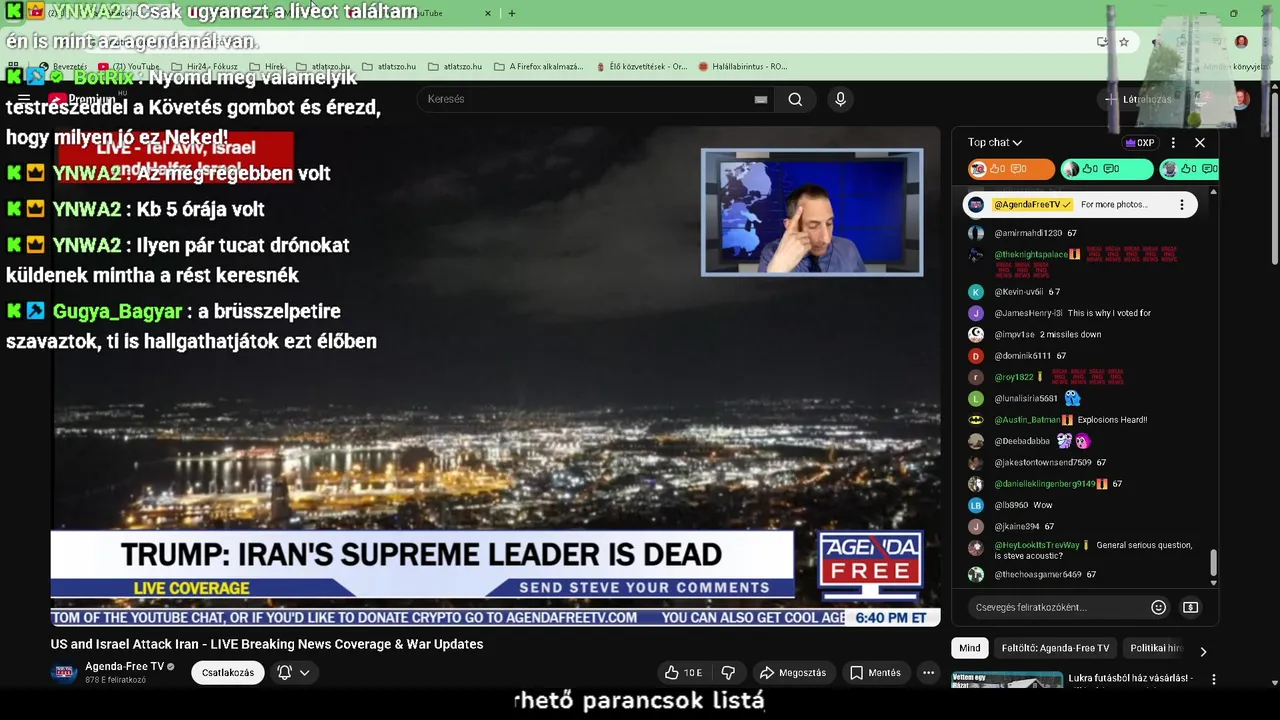The image size is (1280, 720).
Task: Activate voice search microphone
Action: (840, 99)
